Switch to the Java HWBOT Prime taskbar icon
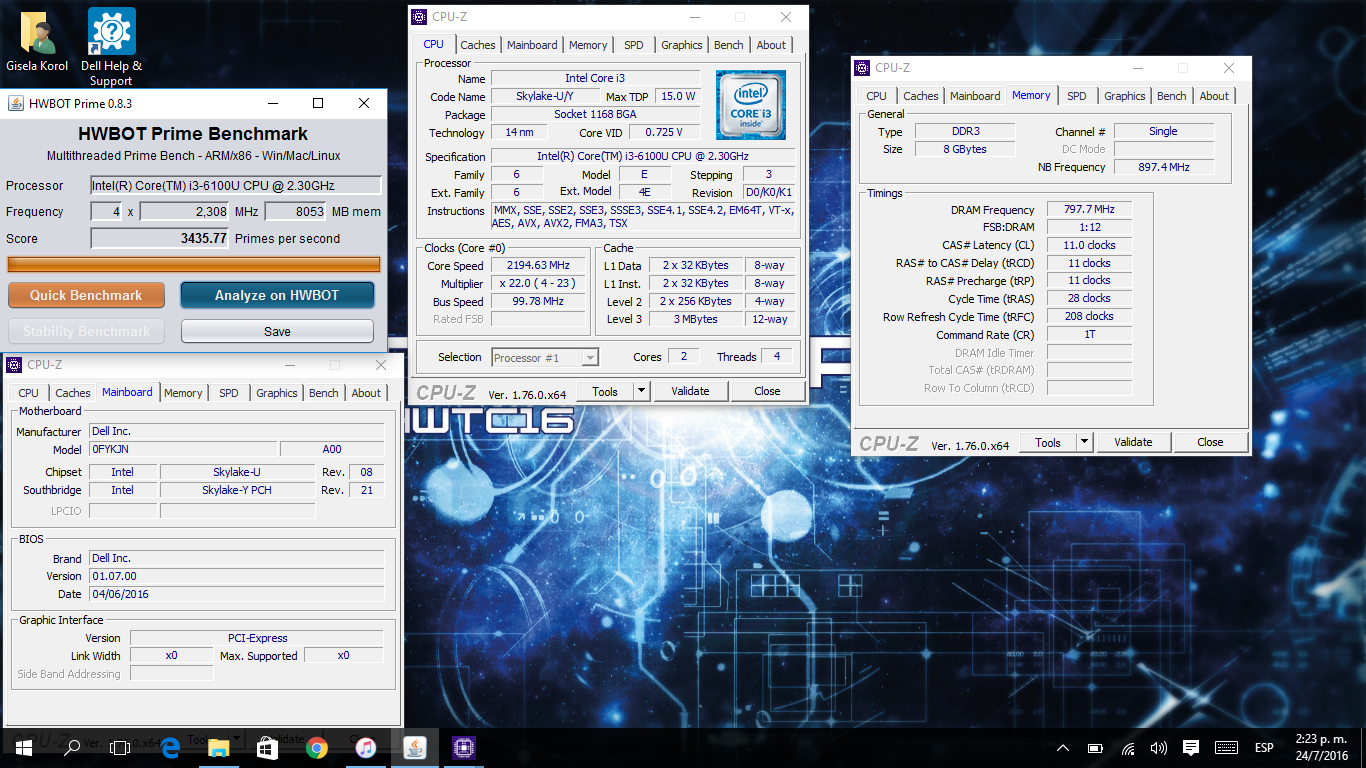 click(414, 747)
